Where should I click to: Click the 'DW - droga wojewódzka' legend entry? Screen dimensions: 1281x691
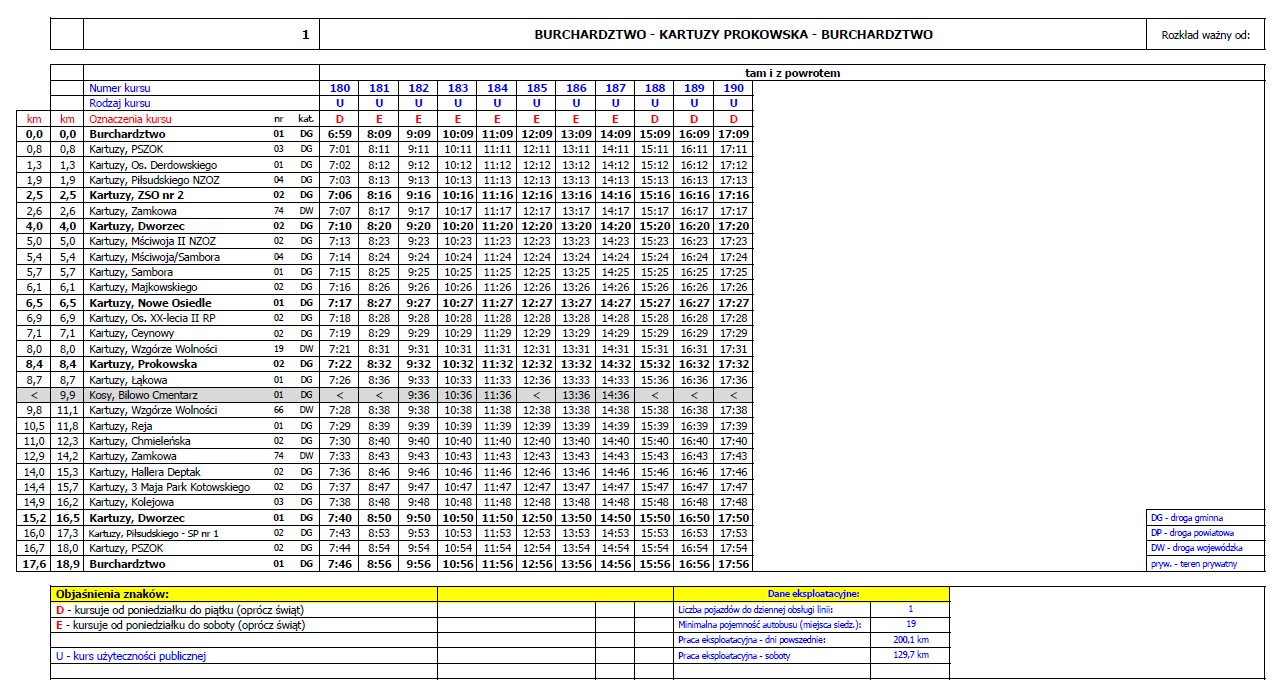[1196, 548]
